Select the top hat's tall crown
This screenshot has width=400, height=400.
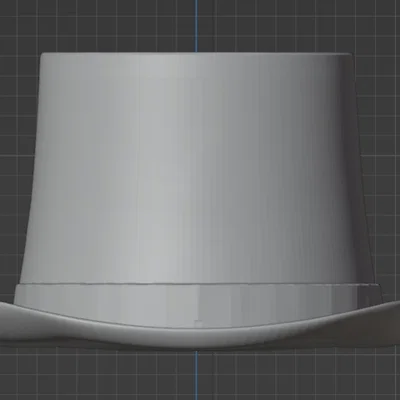(x=197, y=168)
